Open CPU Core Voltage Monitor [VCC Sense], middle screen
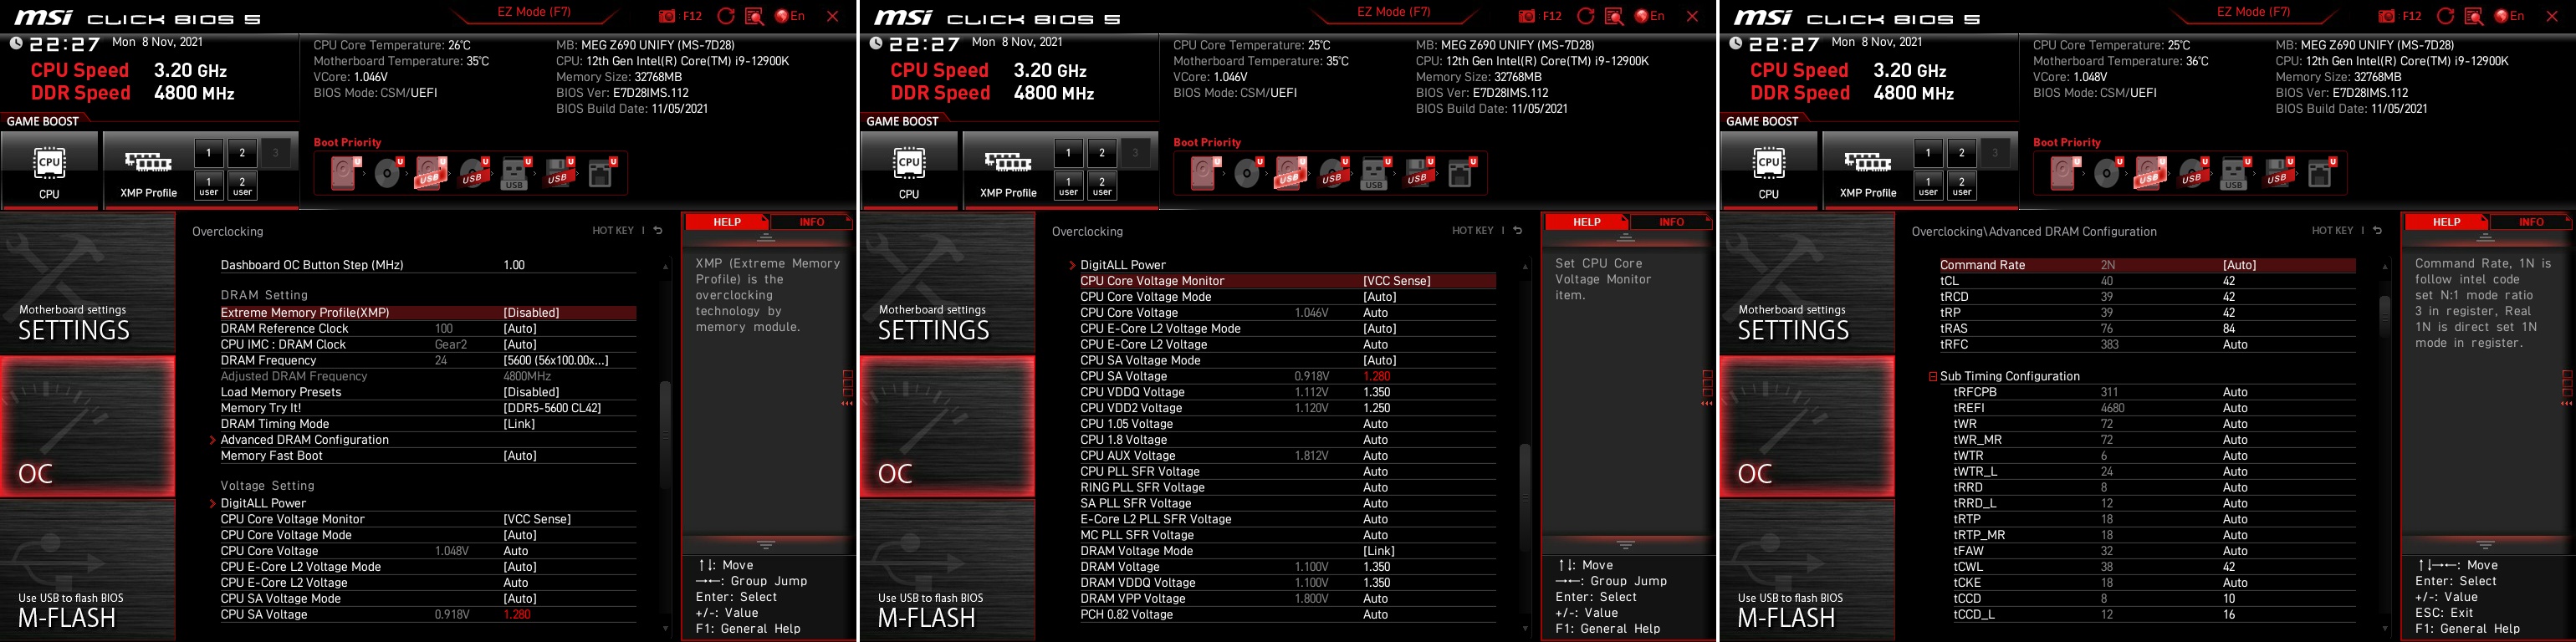The height and width of the screenshot is (642, 2576). tap(1287, 281)
